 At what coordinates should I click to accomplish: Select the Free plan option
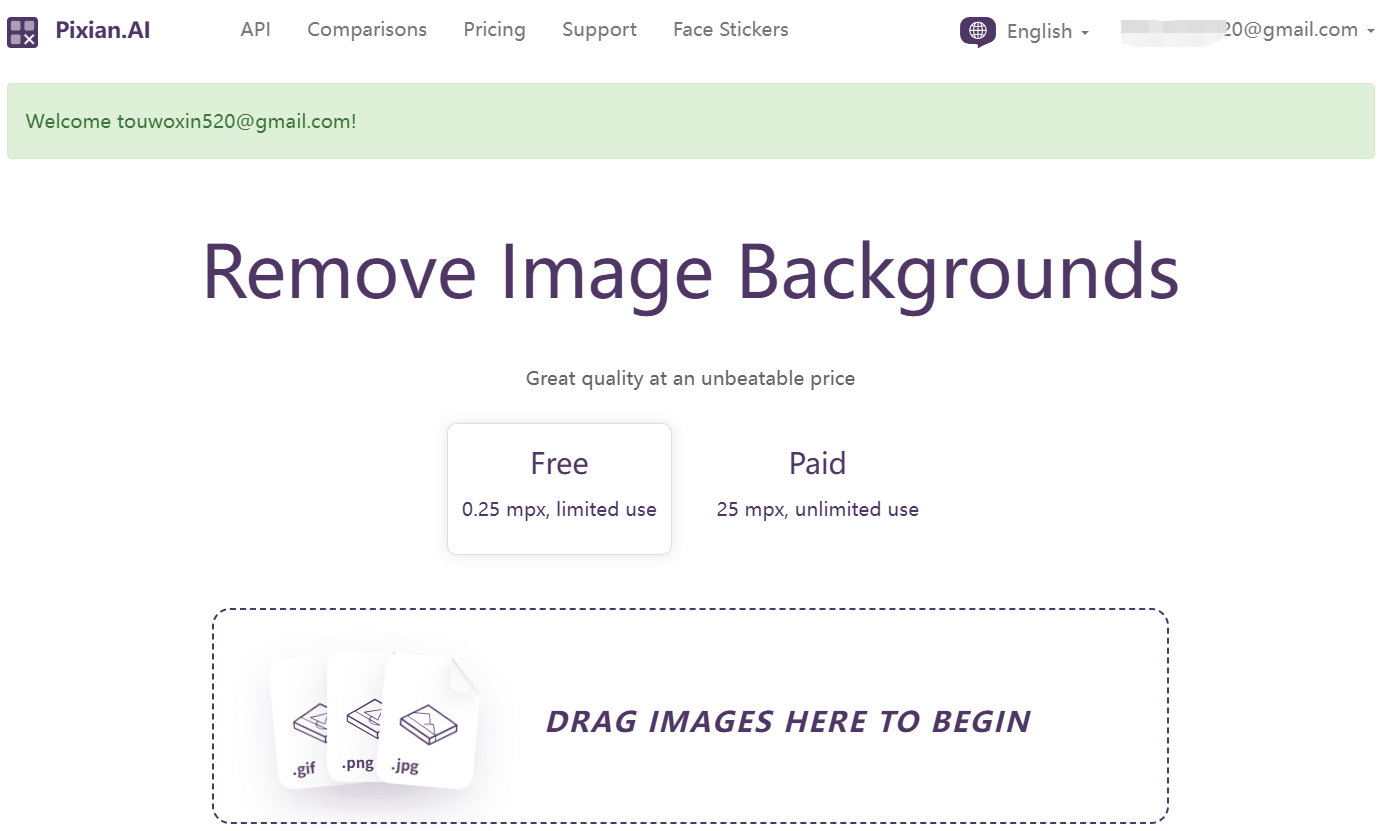pyautogui.click(x=559, y=487)
